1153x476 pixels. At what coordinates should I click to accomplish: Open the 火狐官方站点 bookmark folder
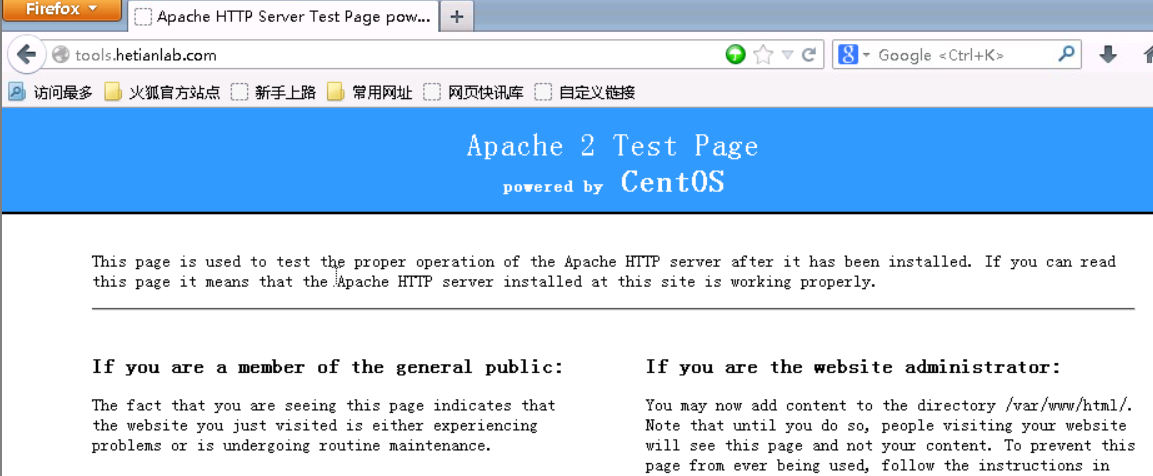[x=162, y=93]
